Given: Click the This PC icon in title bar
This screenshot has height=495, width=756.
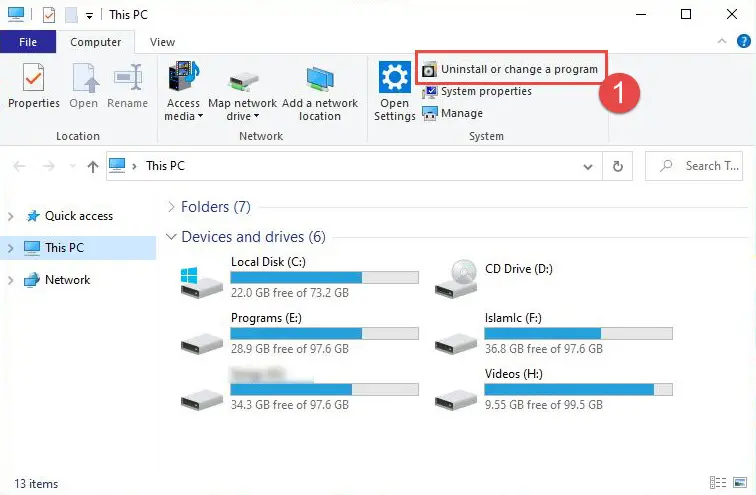Looking at the screenshot, I should pos(16,14).
